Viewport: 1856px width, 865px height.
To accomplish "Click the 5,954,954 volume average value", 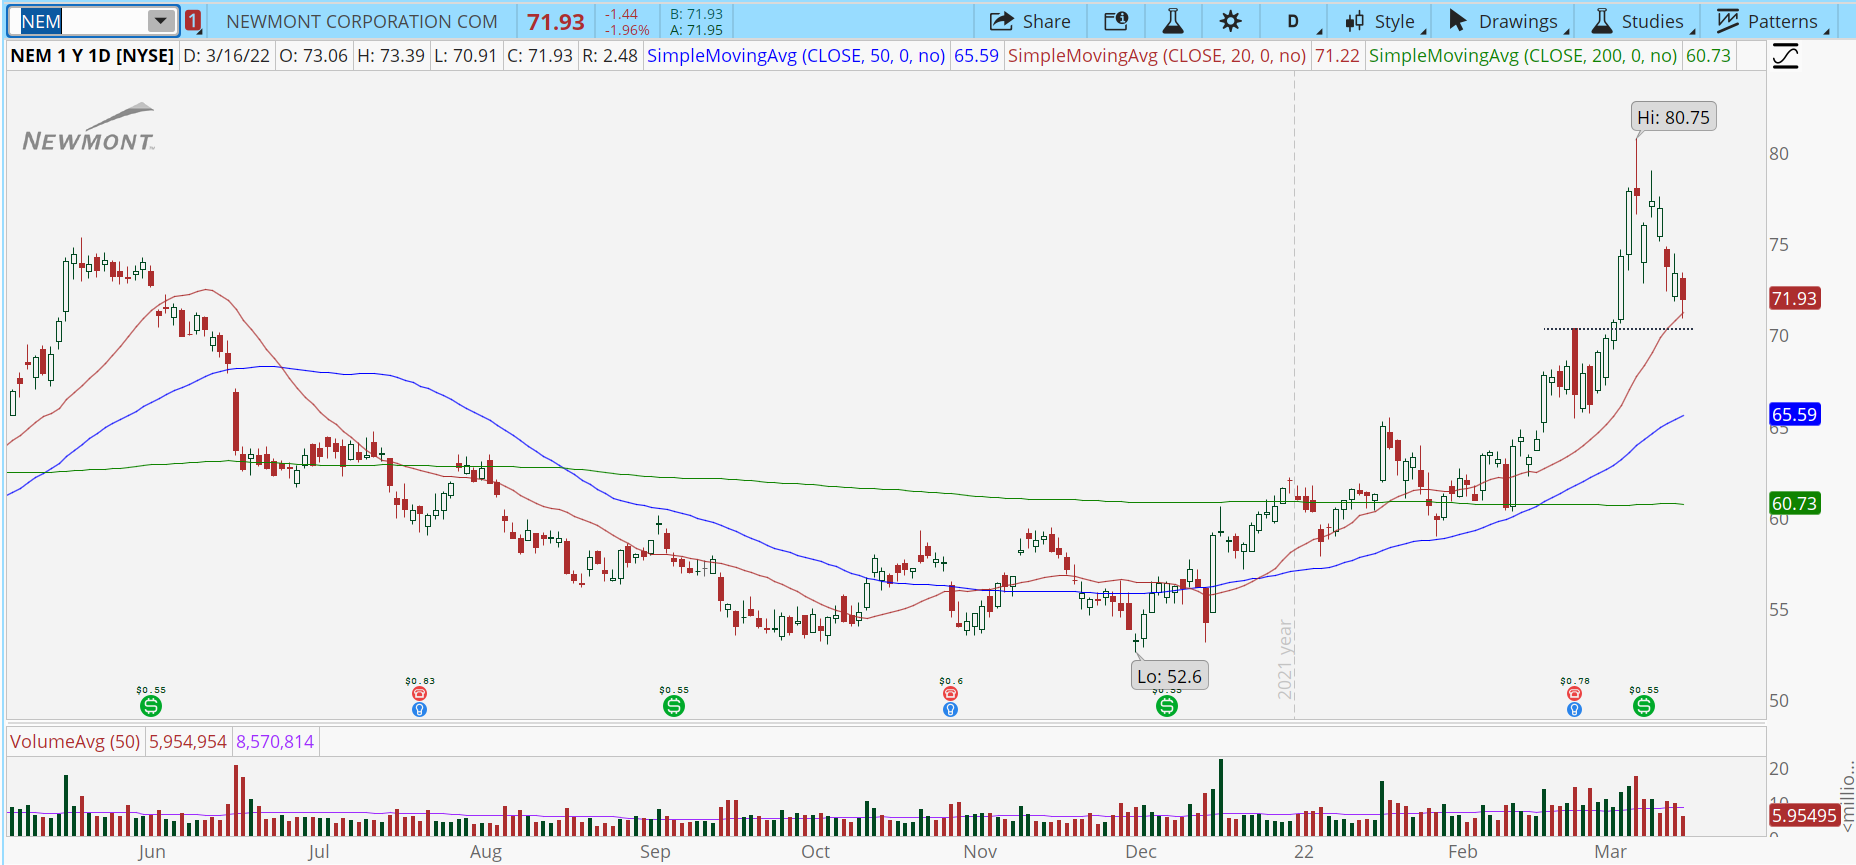I will click(x=188, y=742).
